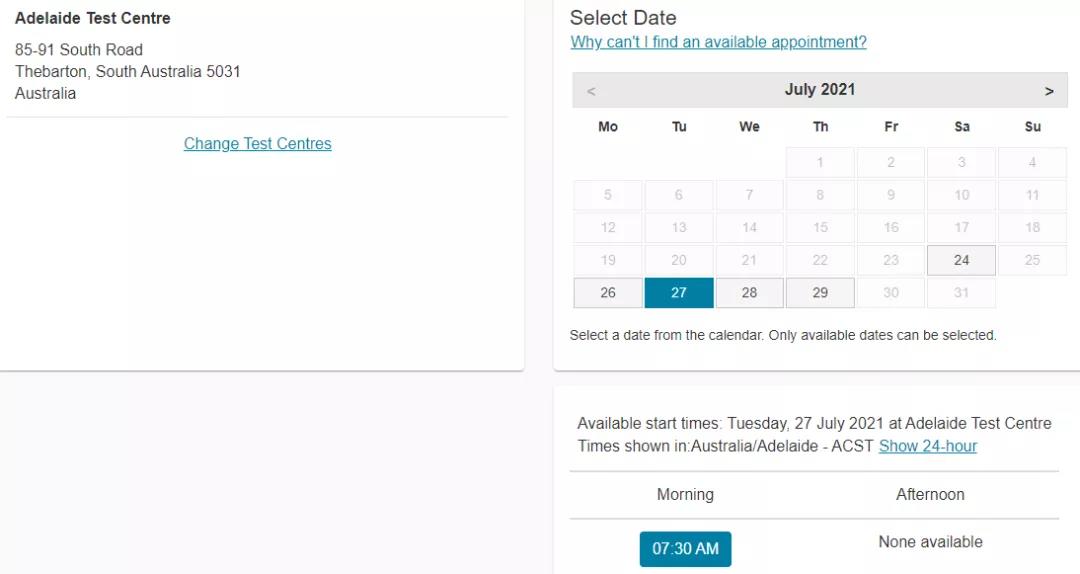The height and width of the screenshot is (574, 1080).
Task: Pick July 27 in the calendar
Action: pos(679,293)
